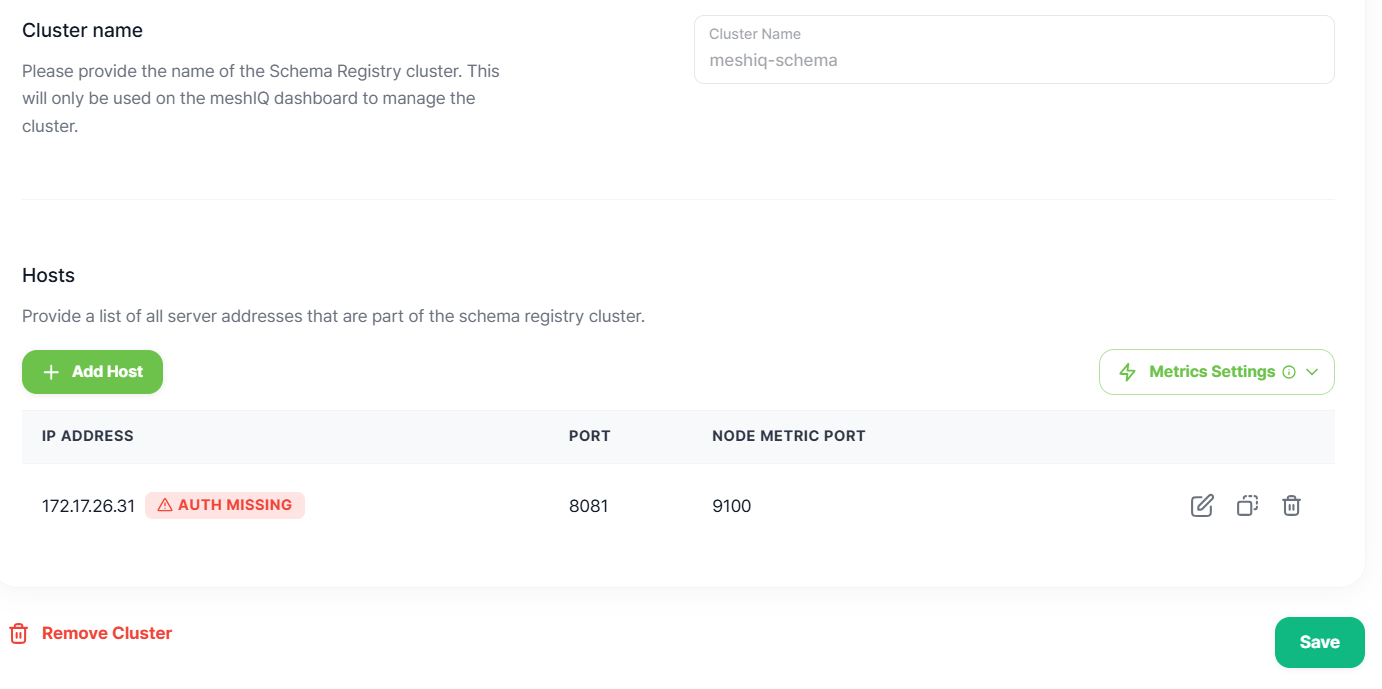The width and height of the screenshot is (1382, 689).
Task: Click the IP ADDRESS column header
Action: [x=88, y=436]
